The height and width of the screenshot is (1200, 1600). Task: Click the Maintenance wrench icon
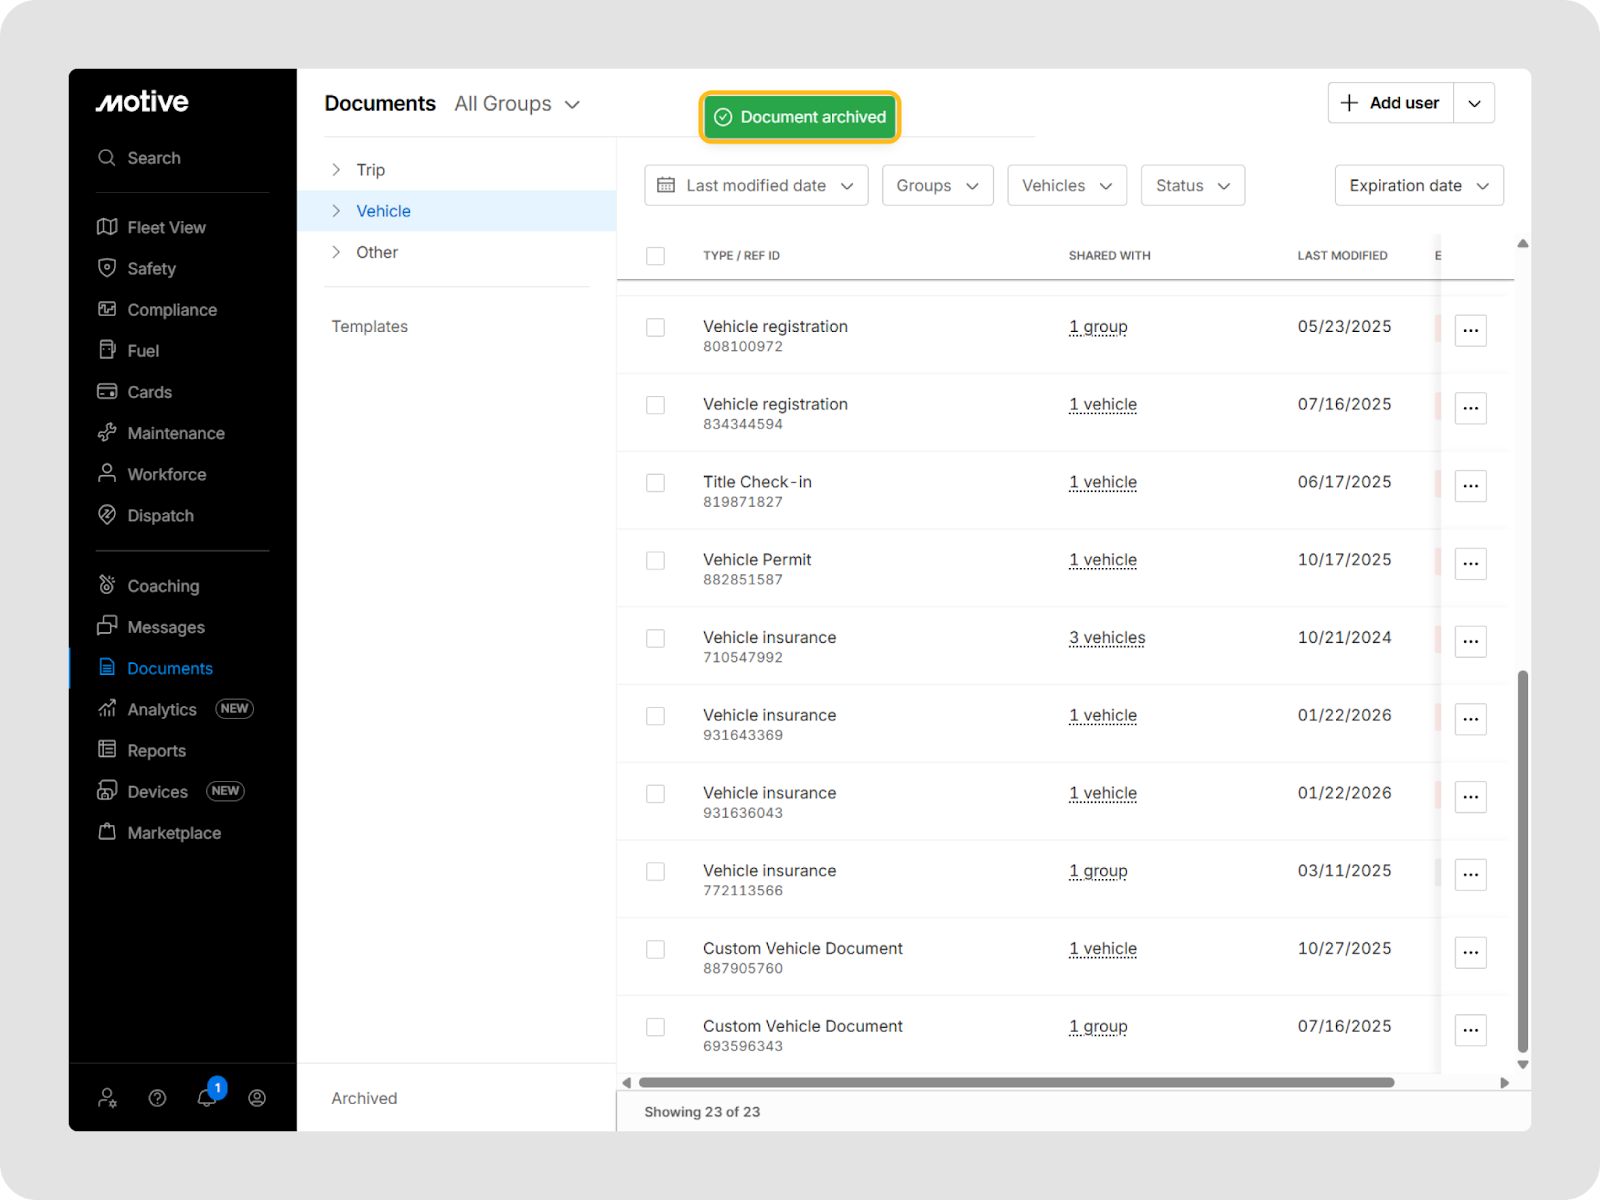pyautogui.click(x=107, y=433)
